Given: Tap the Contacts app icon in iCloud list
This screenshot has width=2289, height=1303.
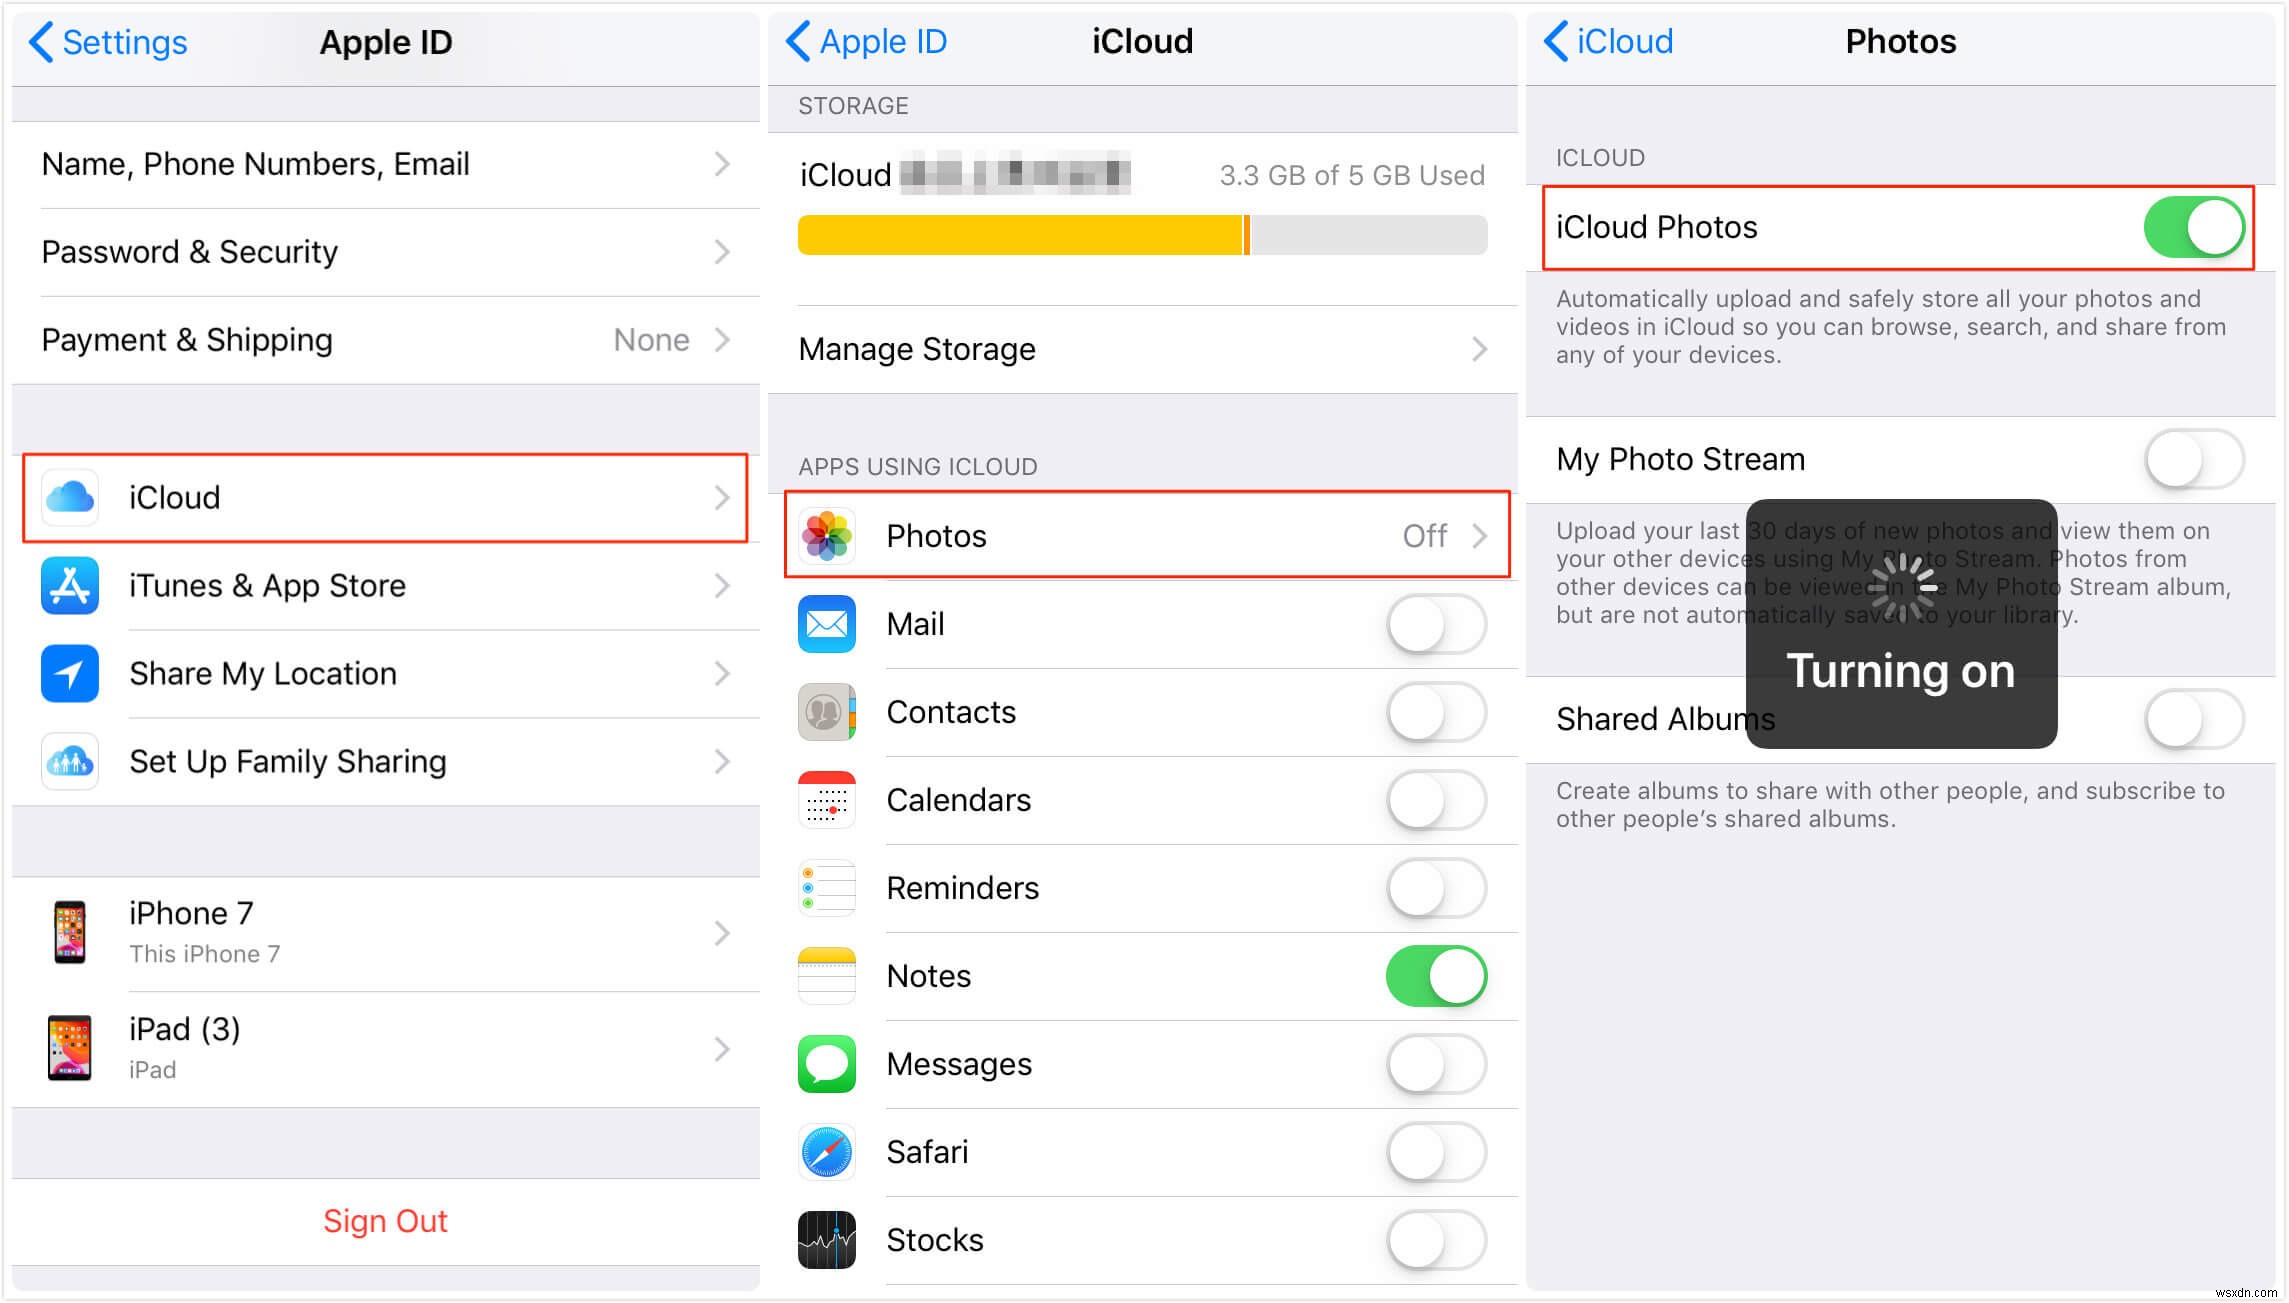Looking at the screenshot, I should pos(829,712).
